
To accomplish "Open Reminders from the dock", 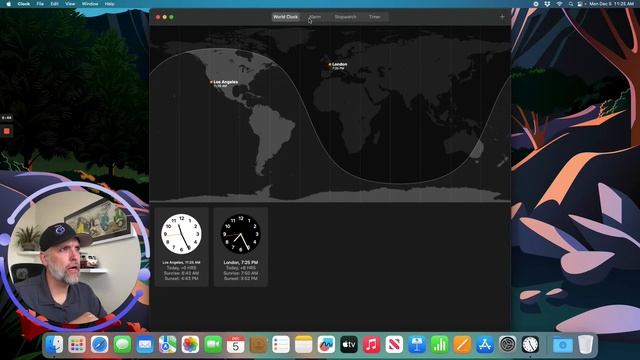I will click(281, 345).
